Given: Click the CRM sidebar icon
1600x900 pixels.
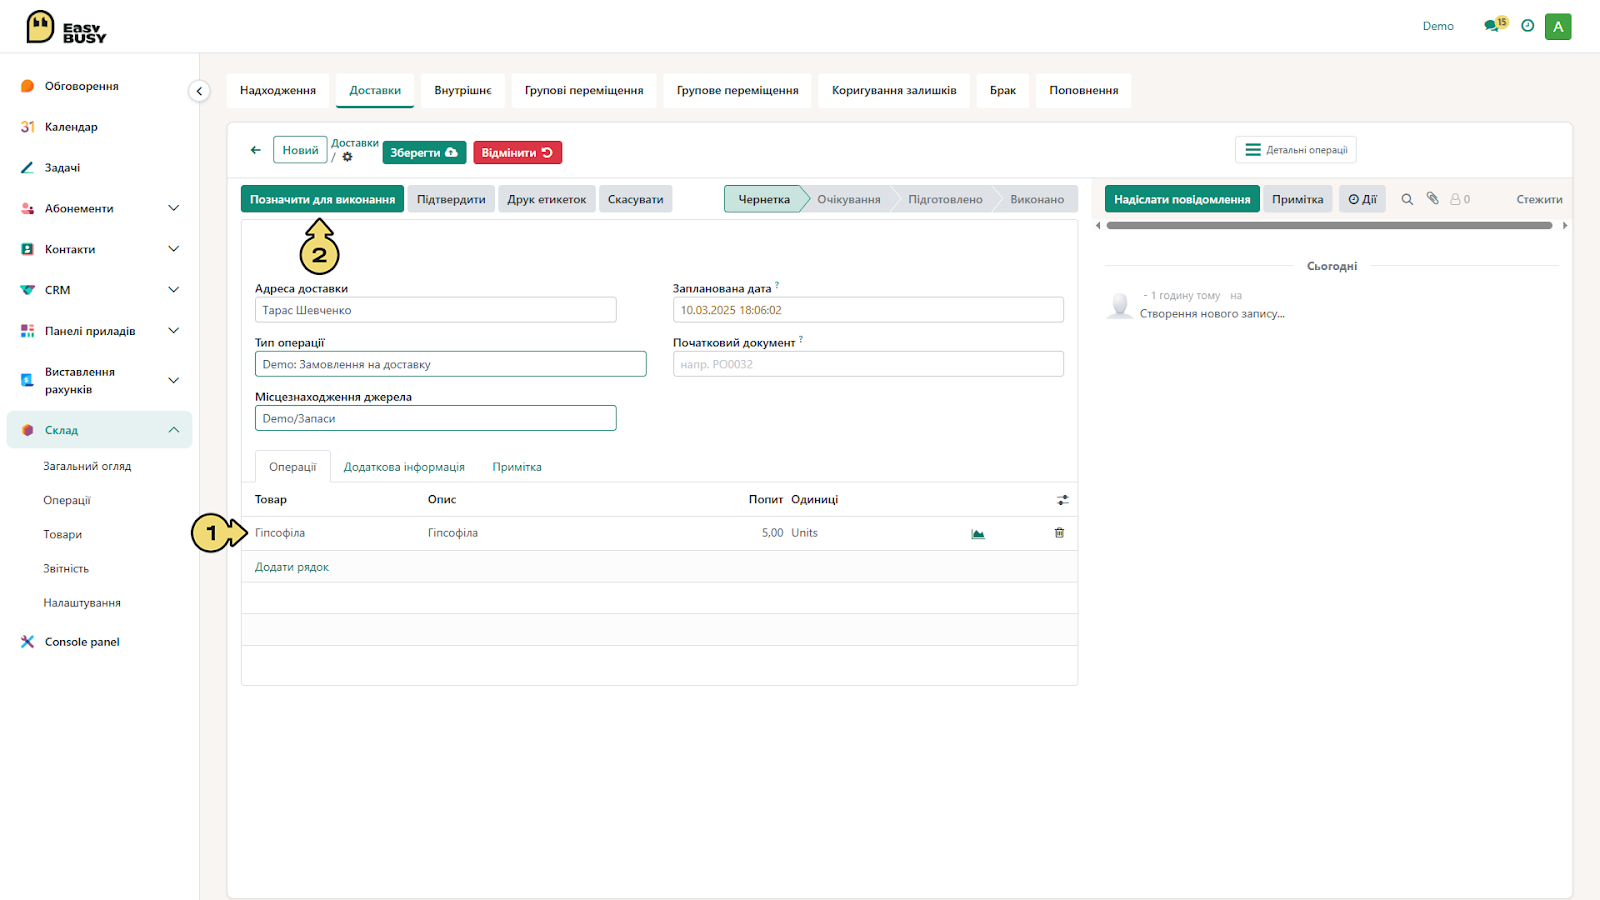Looking at the screenshot, I should point(27,290).
